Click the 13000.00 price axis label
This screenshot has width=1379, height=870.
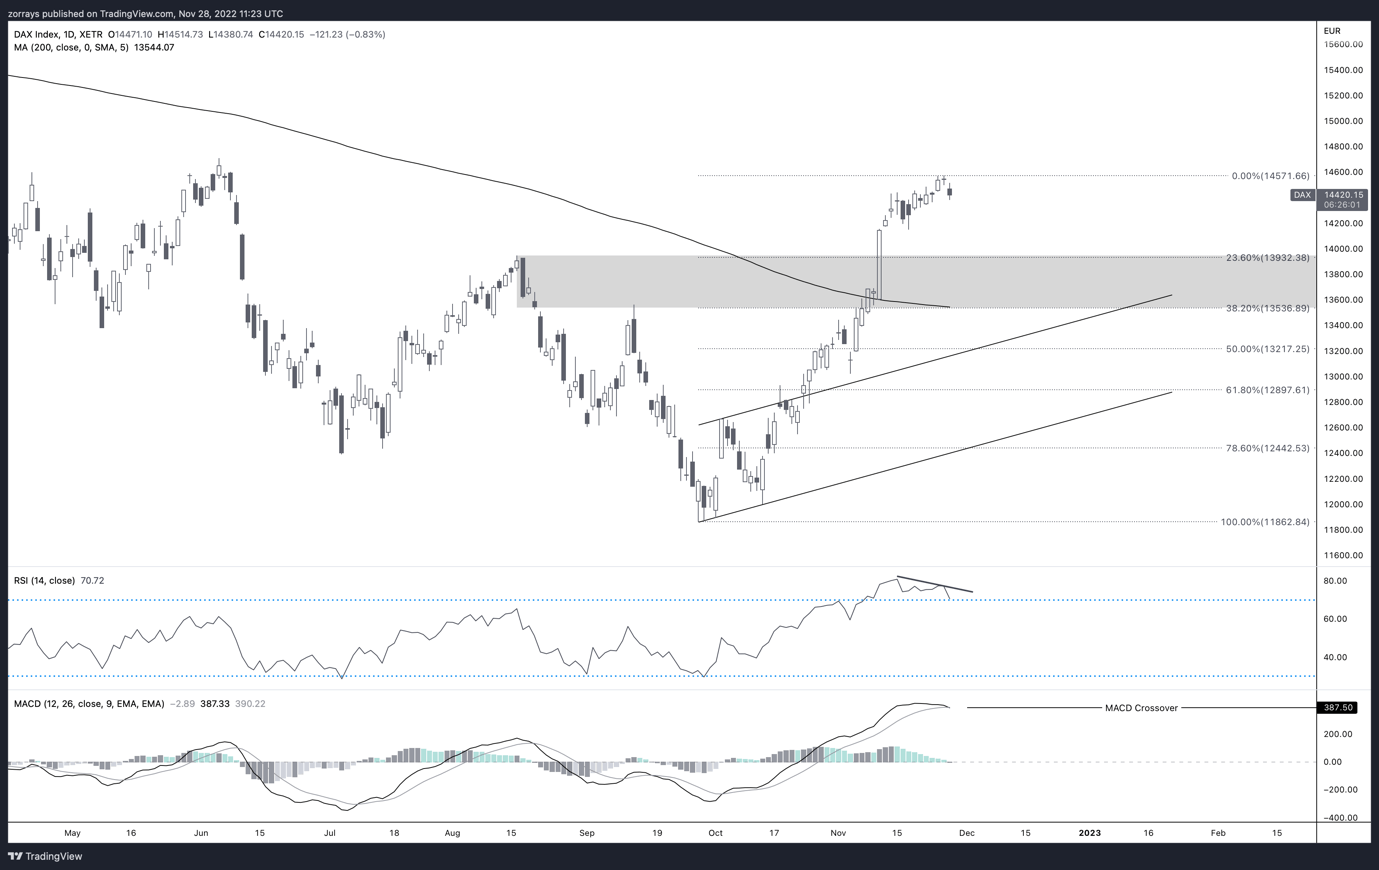(x=1344, y=377)
